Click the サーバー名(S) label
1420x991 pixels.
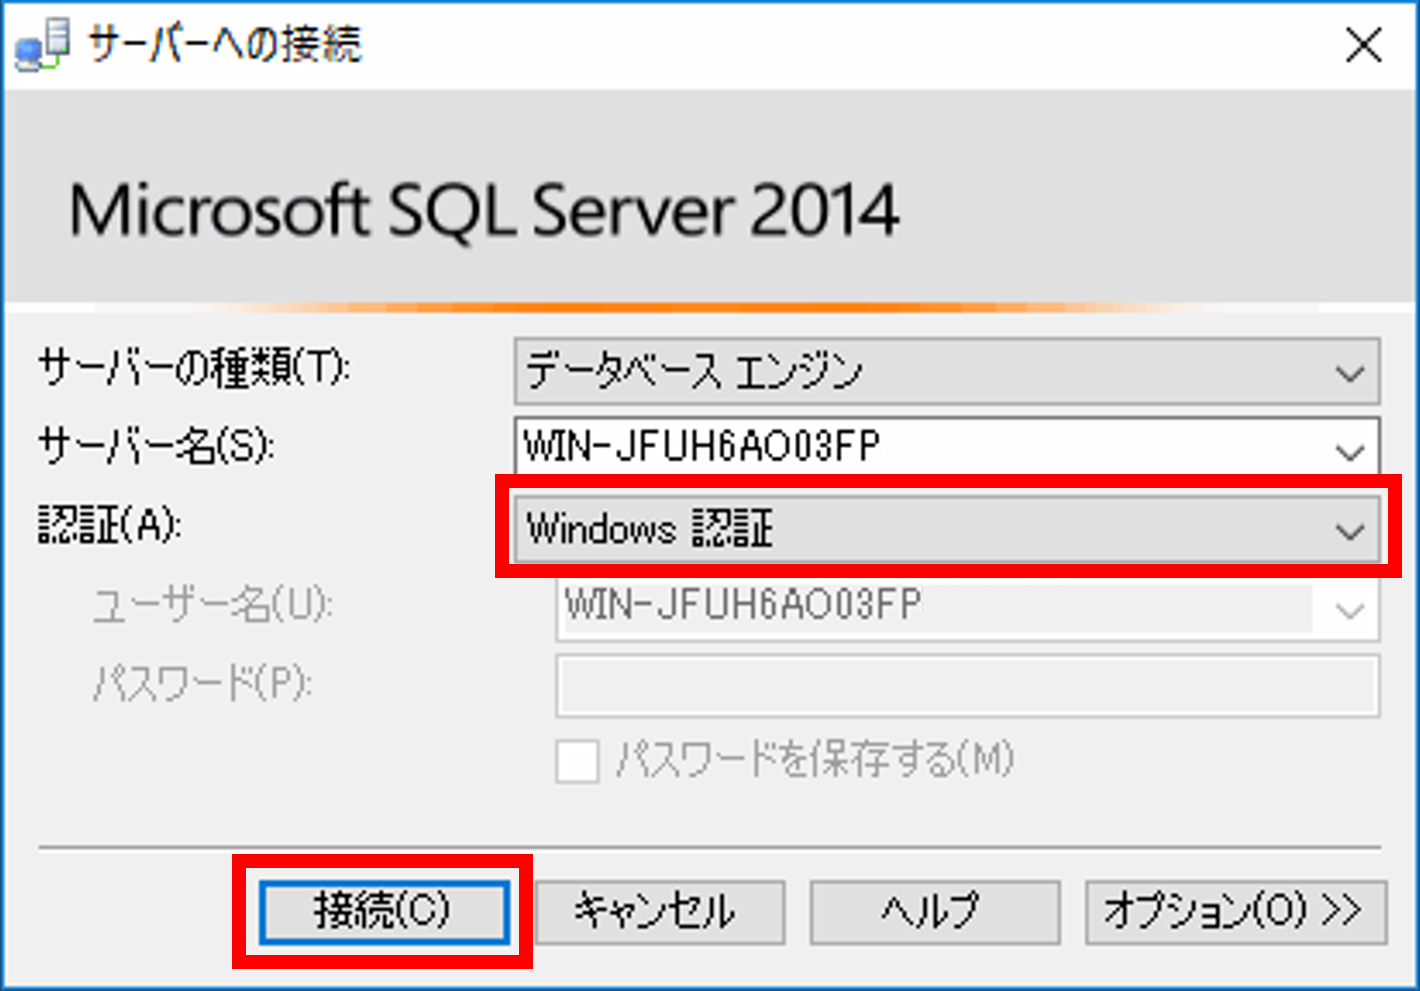[x=156, y=446]
